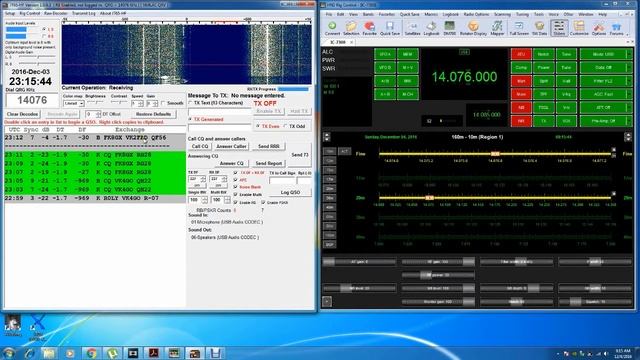The width and height of the screenshot is (640, 360).
Task: Expand the ATT Off dropdown arrow
Action: coord(629,108)
